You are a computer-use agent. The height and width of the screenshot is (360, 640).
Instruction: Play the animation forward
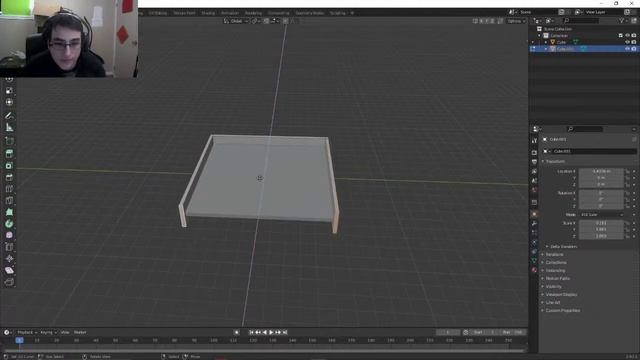coord(271,332)
